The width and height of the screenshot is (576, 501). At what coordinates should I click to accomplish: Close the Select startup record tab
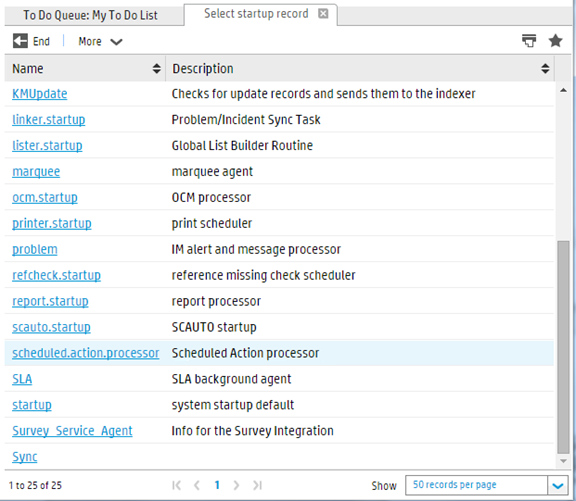[x=323, y=14]
